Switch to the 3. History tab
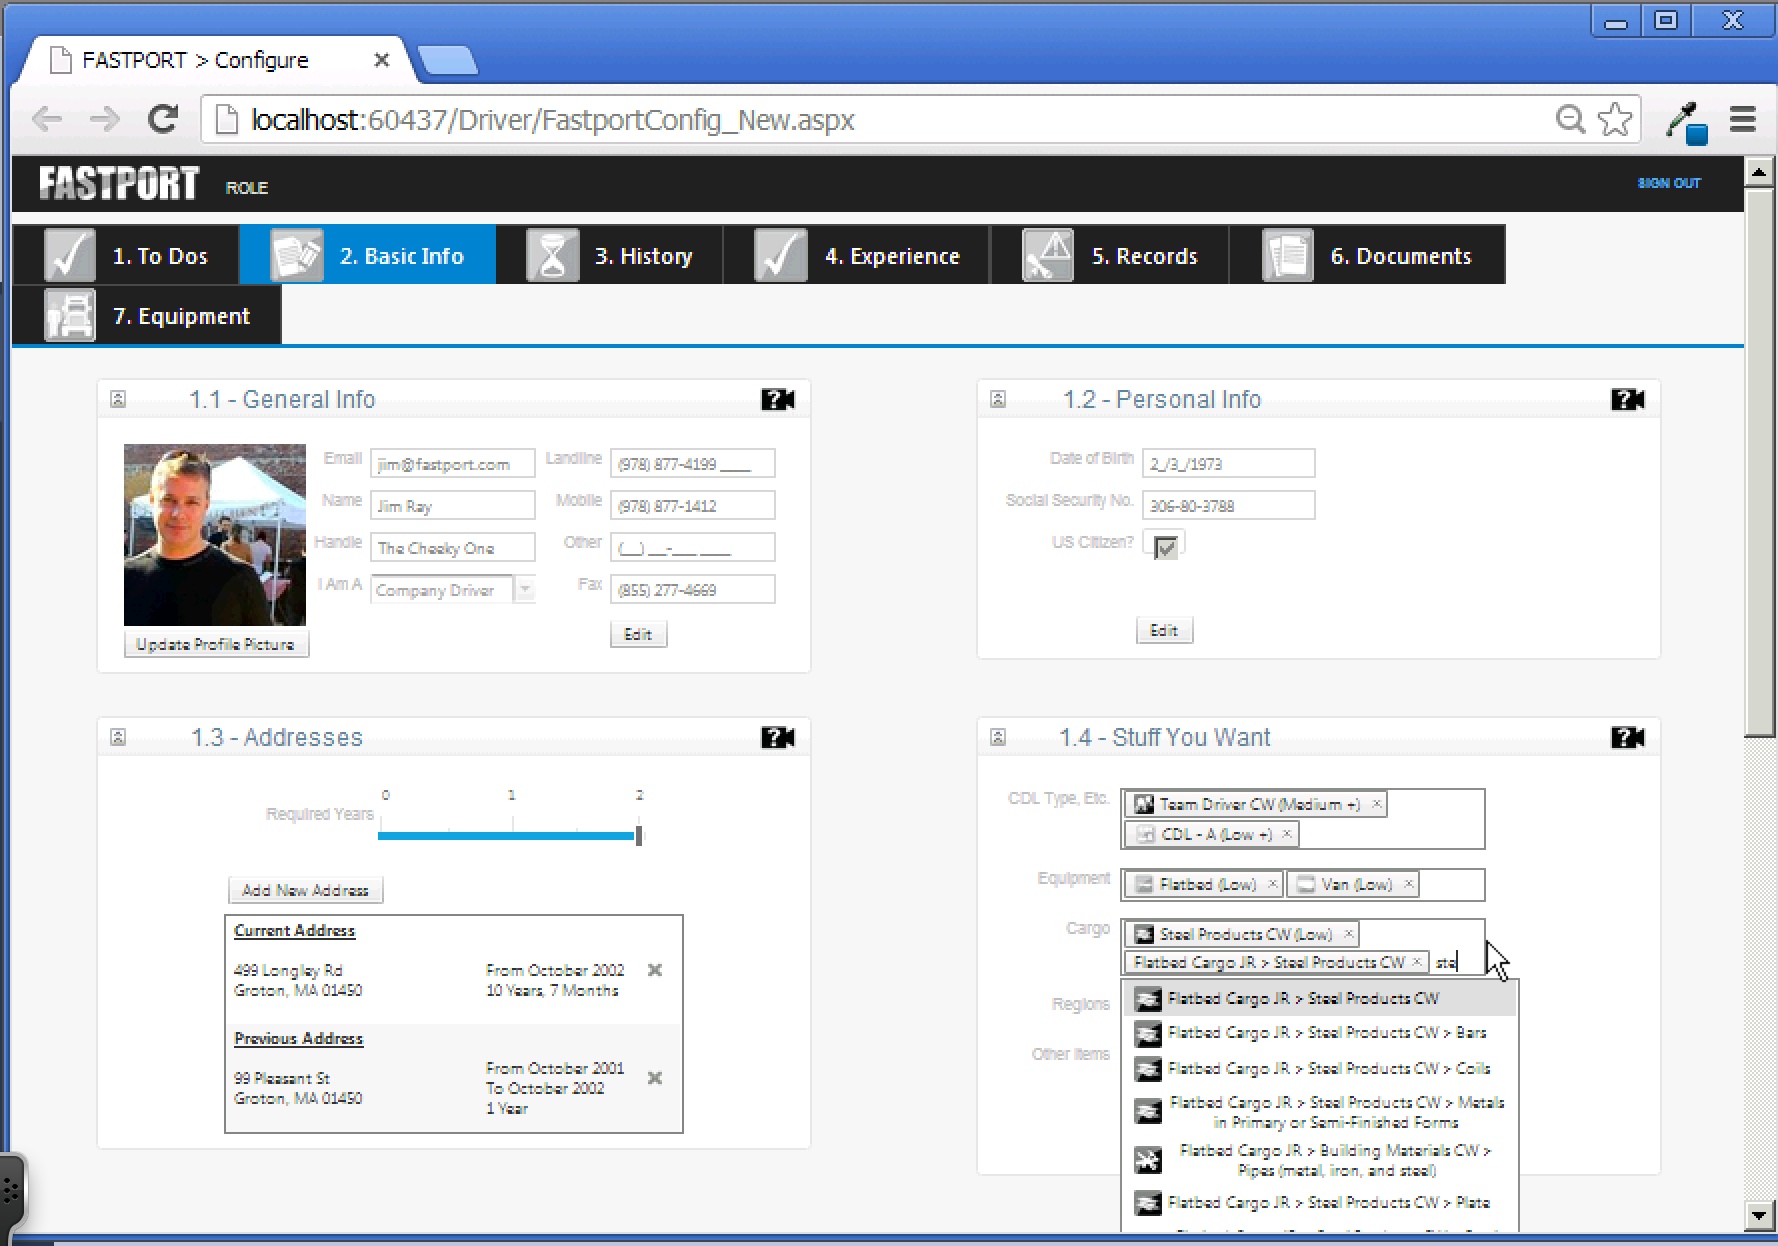The width and height of the screenshot is (1778, 1246). pyautogui.click(x=610, y=255)
